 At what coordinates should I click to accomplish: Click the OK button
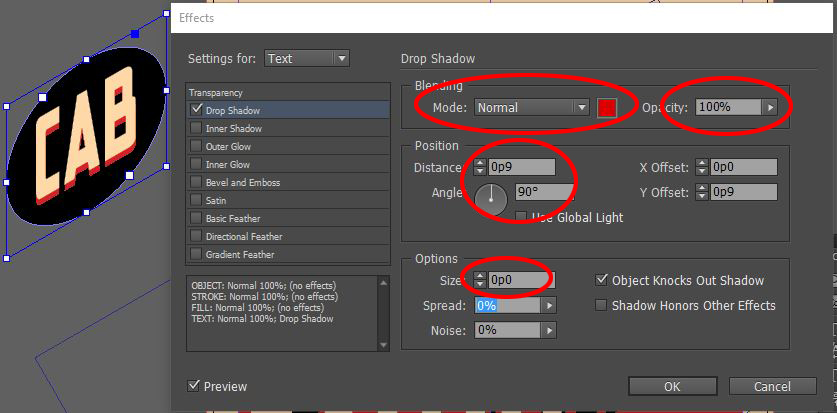672,386
